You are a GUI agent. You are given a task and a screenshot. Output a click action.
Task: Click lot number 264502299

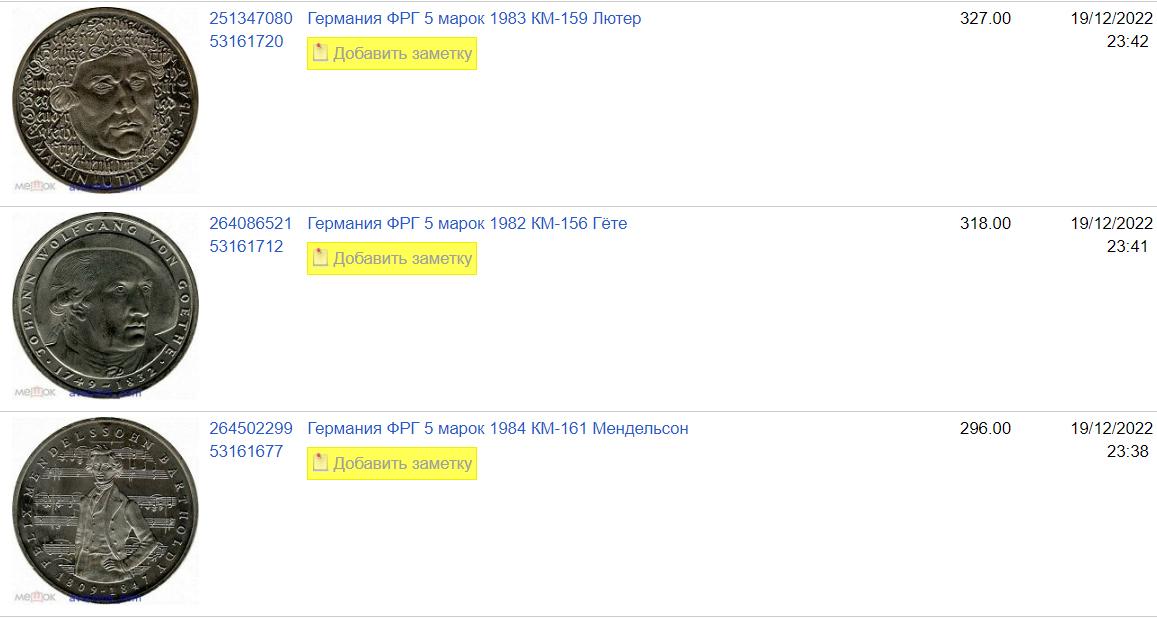coord(251,429)
